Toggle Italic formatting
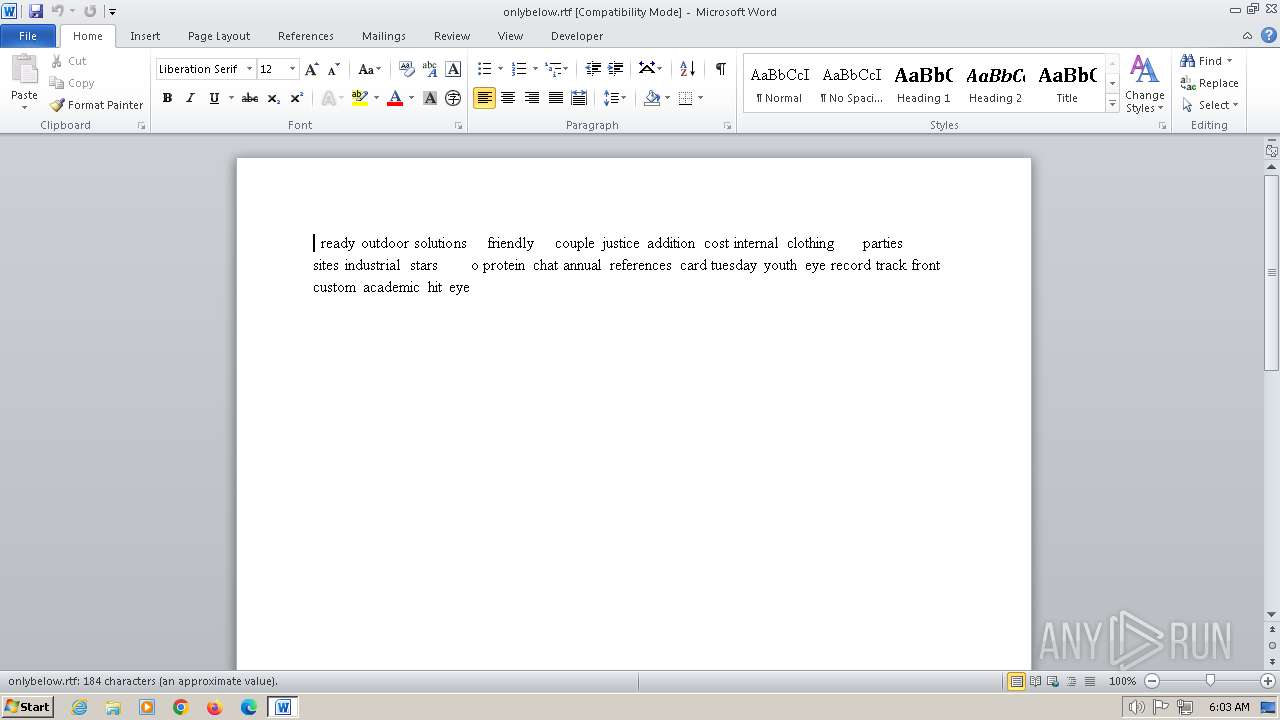Image resolution: width=1280 pixels, height=720 pixels. 190,98
